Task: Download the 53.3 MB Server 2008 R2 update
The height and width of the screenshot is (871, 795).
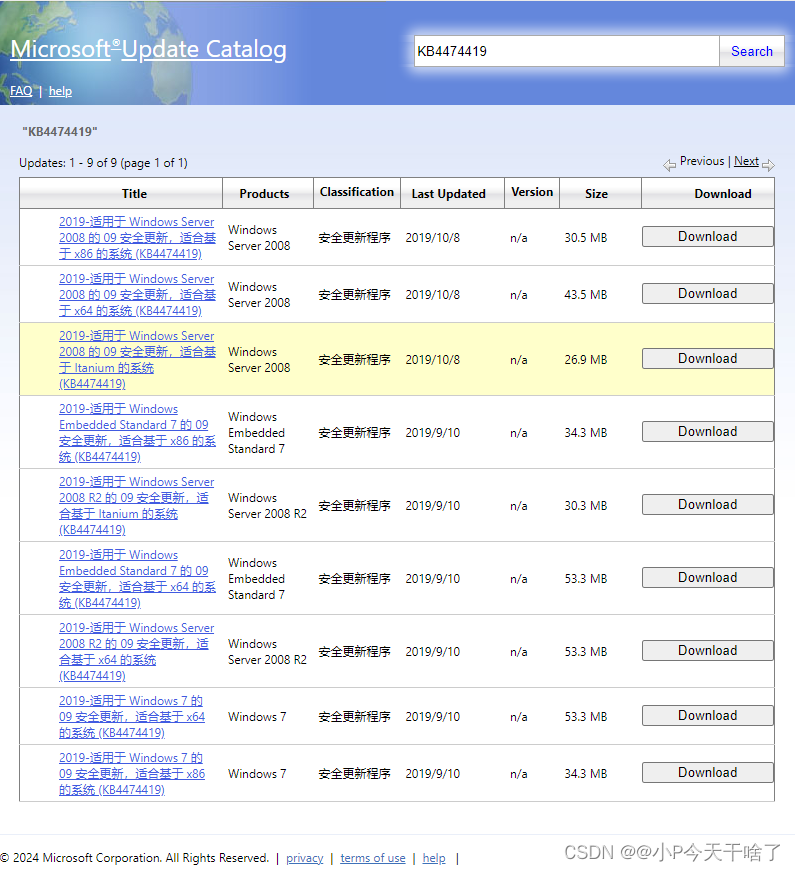Action: (x=708, y=650)
